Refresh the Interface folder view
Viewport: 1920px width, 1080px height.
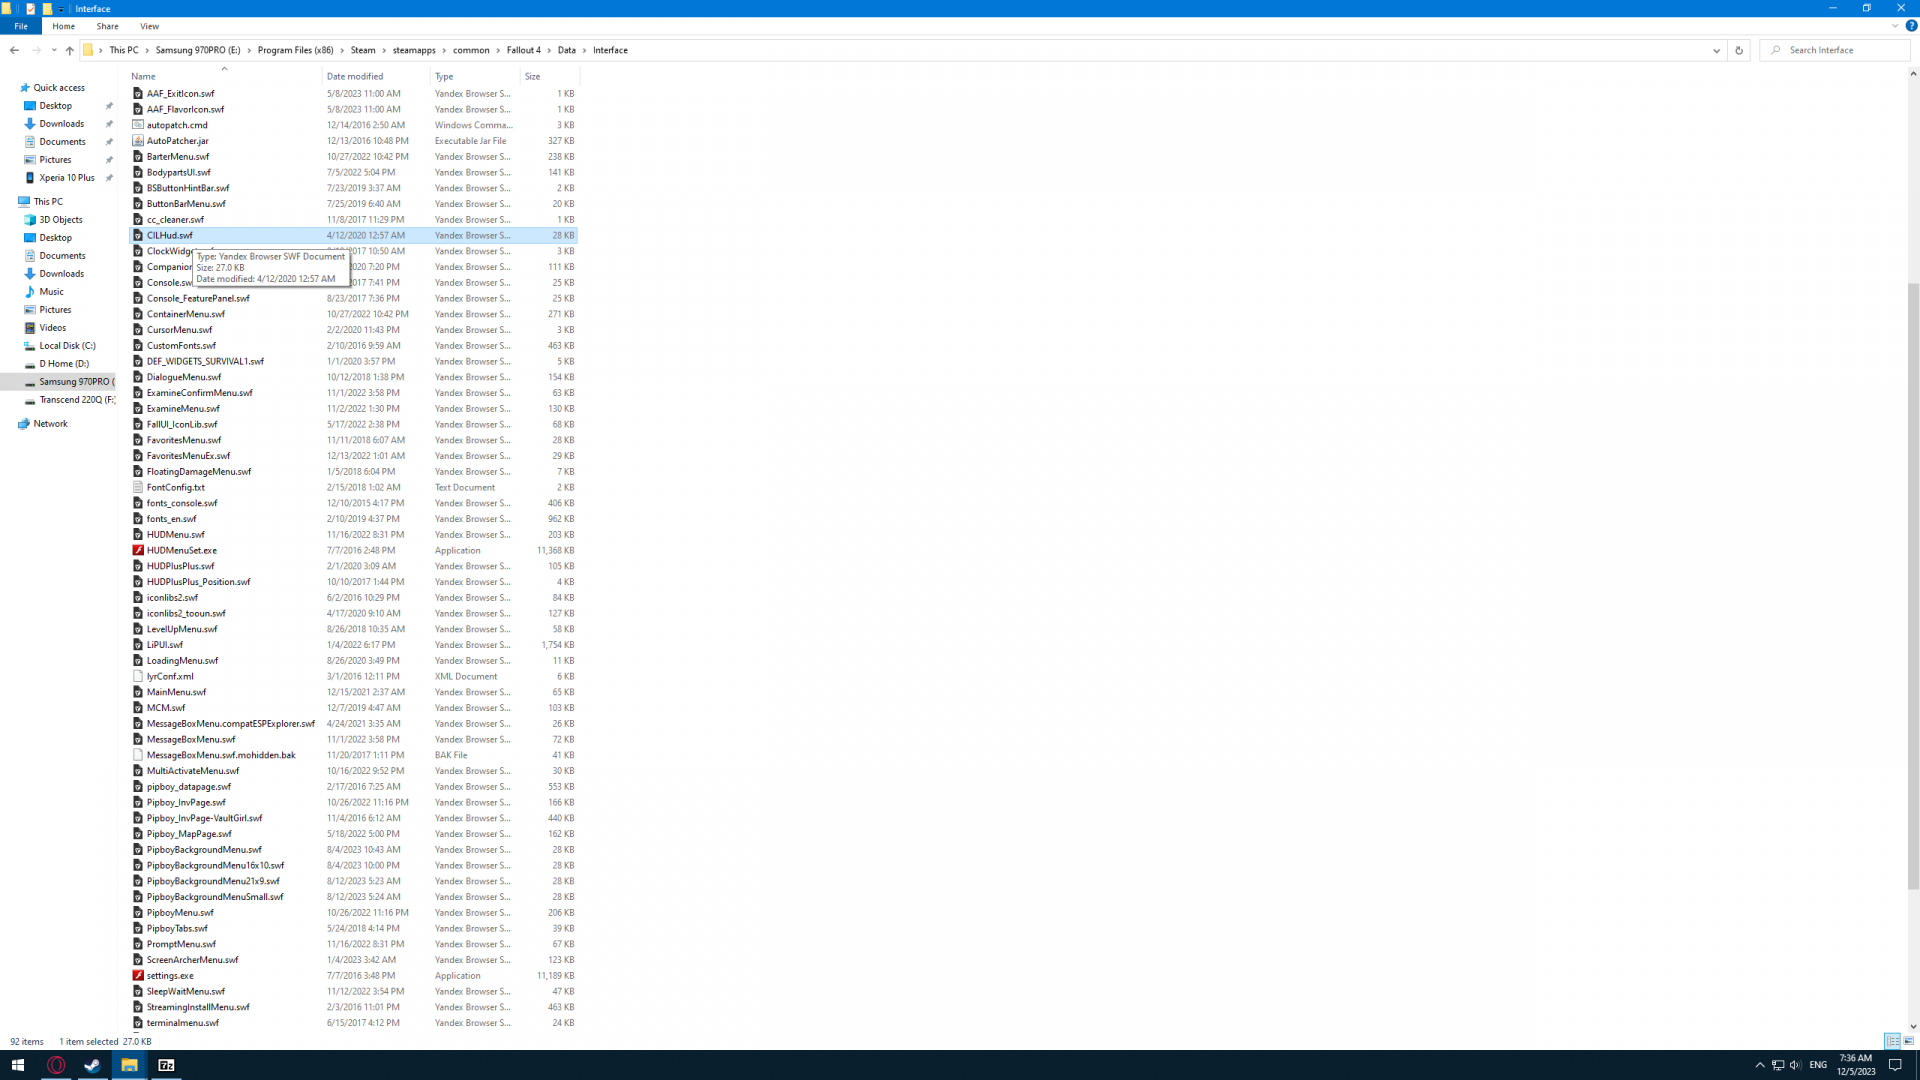tap(1739, 50)
